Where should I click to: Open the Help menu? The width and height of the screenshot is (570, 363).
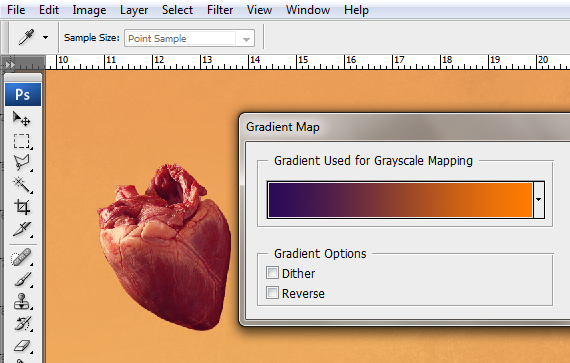point(356,10)
